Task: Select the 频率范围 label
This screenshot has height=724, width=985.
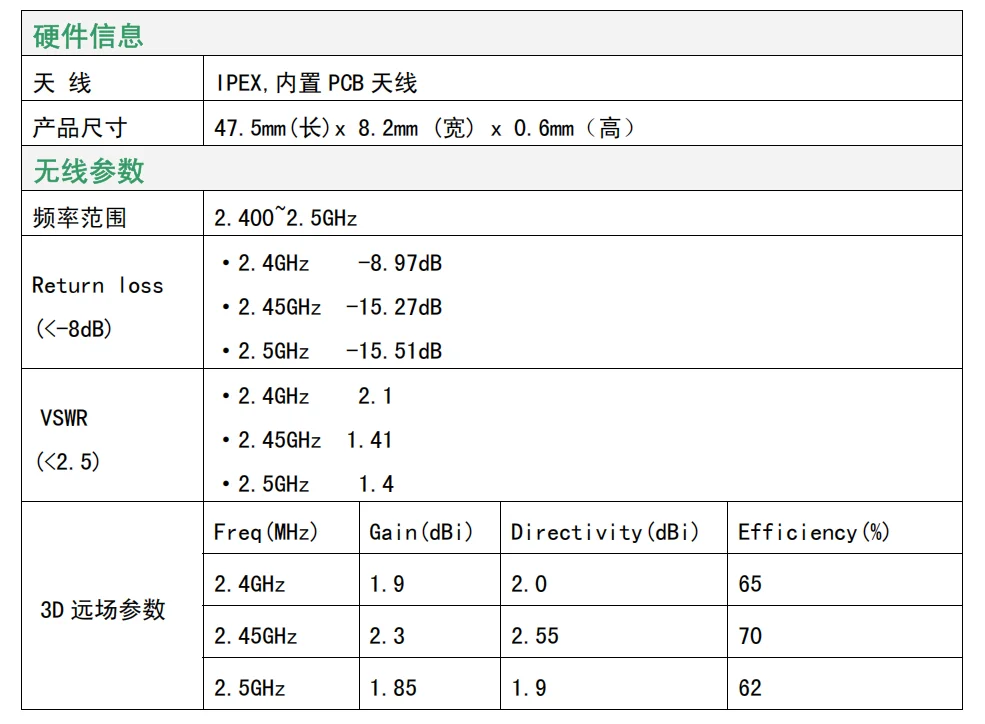Action: click(80, 218)
